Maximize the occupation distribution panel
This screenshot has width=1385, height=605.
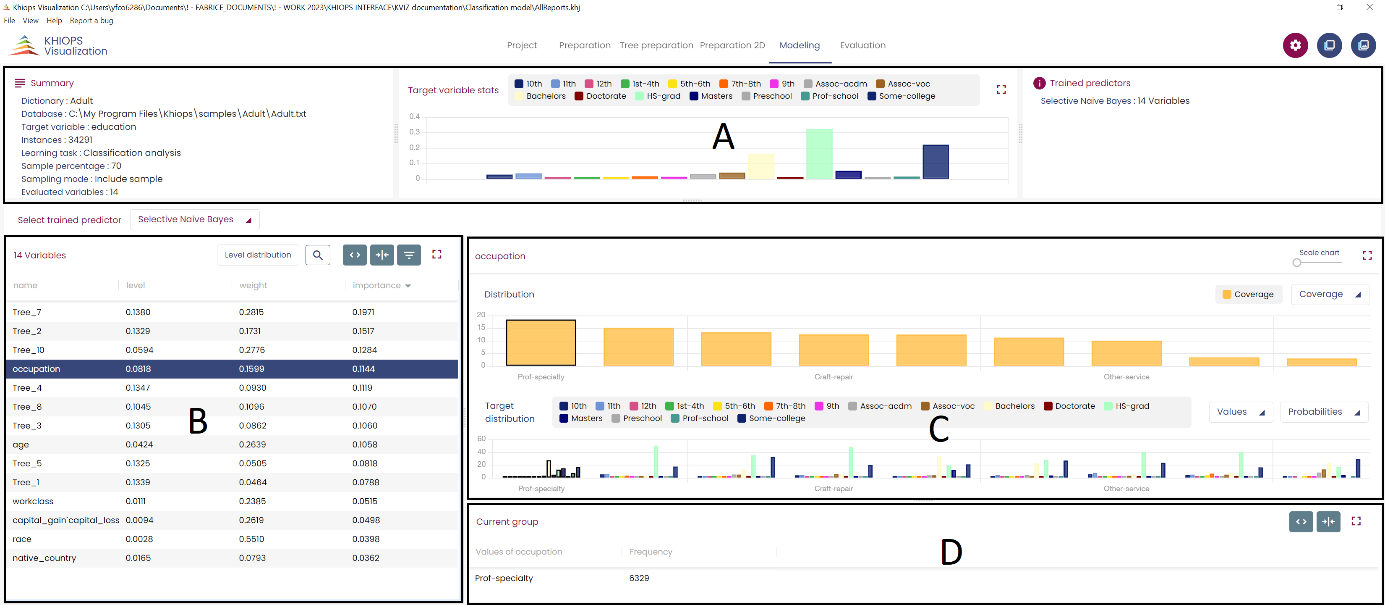click(1367, 256)
